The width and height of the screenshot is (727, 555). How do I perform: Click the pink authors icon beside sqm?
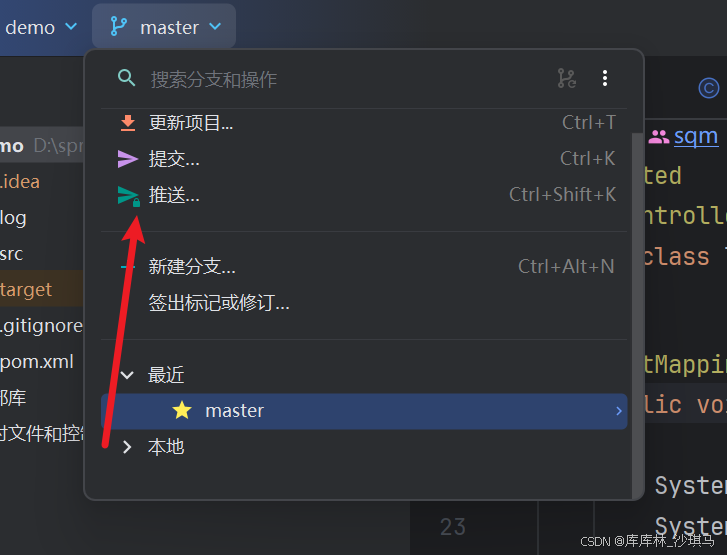click(658, 136)
